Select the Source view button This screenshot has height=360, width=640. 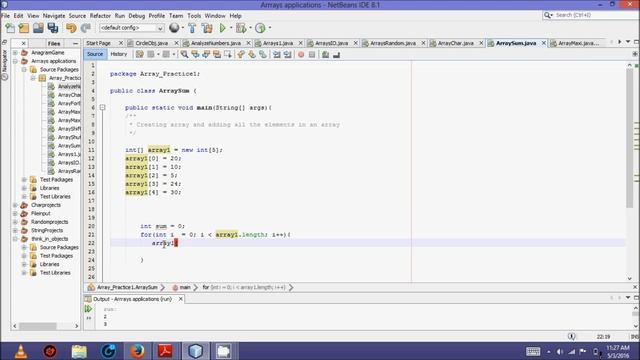[95, 54]
